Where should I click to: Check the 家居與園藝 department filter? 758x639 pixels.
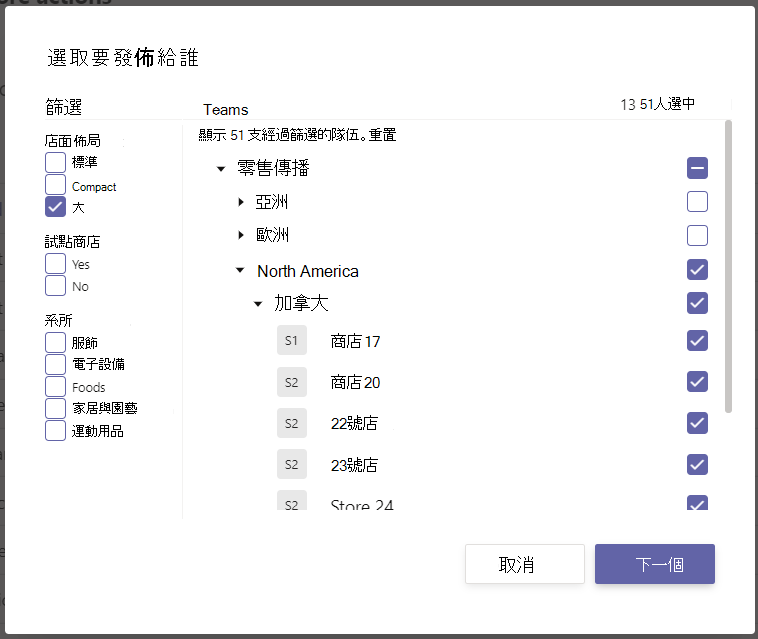(x=55, y=408)
